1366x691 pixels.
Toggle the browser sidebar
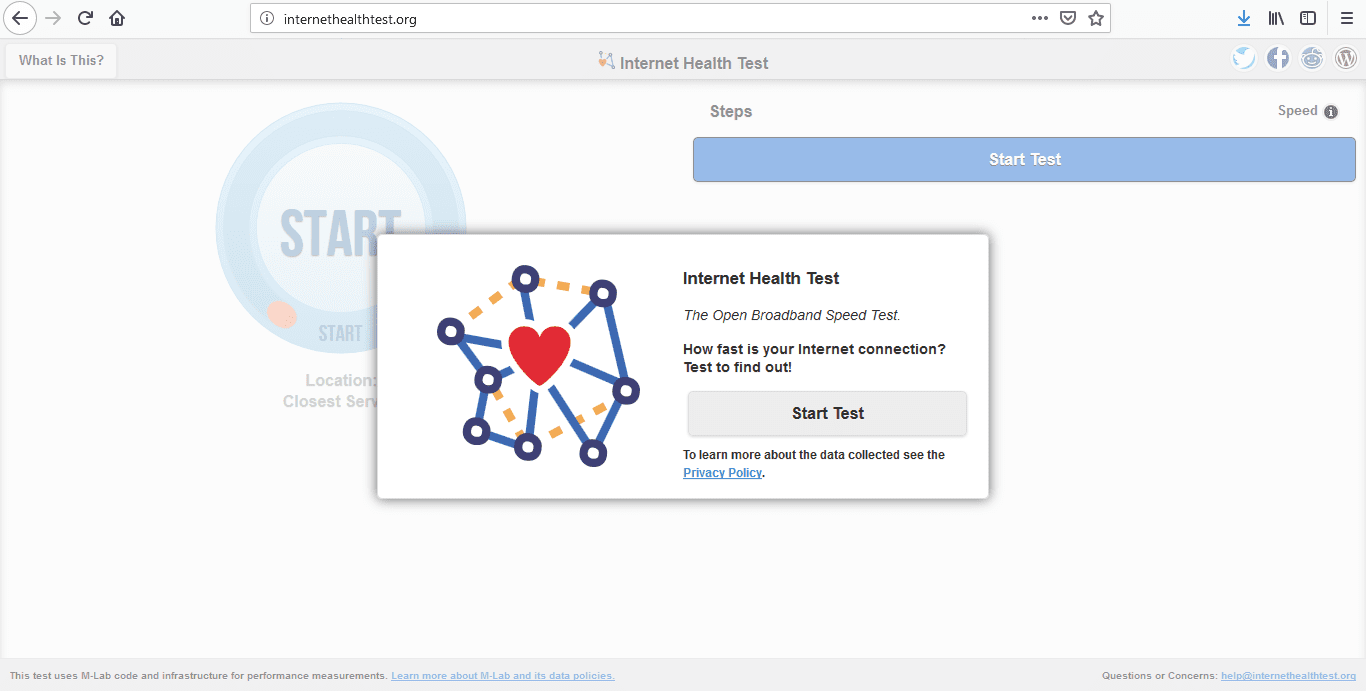pyautogui.click(x=1308, y=18)
